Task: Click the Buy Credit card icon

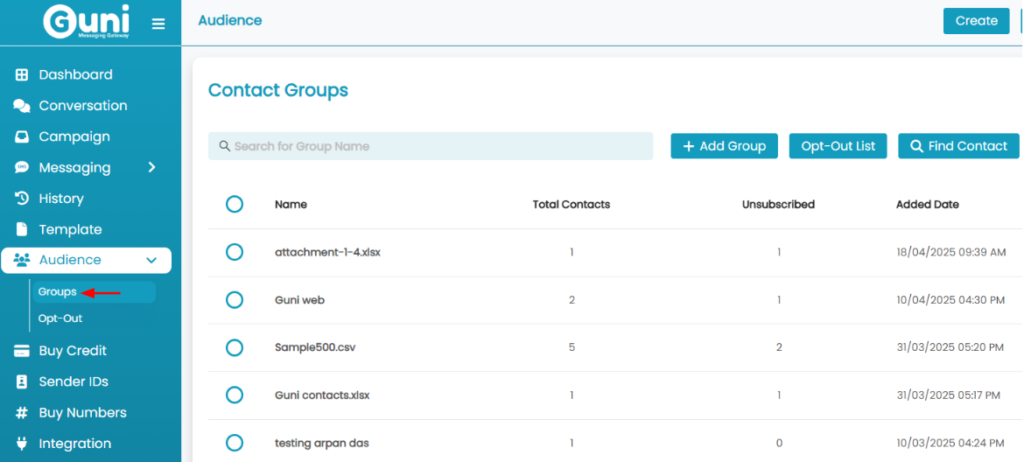Action: pos(22,351)
